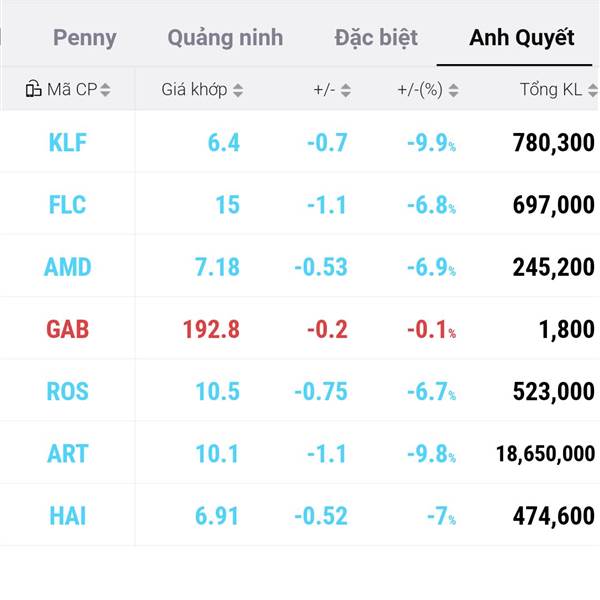Open KLF stock details
The width and height of the screenshot is (600, 600).
(x=68, y=142)
